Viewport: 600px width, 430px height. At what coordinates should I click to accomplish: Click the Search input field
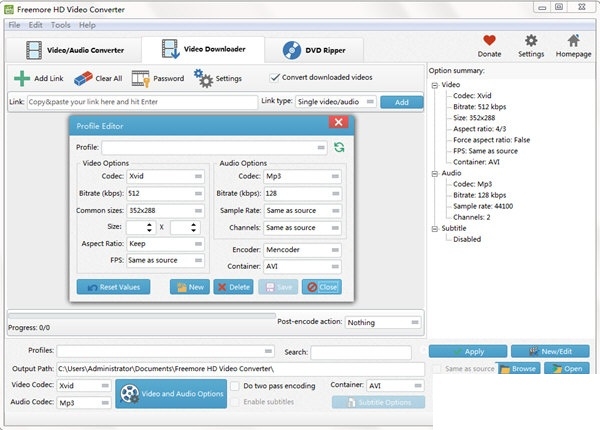click(361, 352)
